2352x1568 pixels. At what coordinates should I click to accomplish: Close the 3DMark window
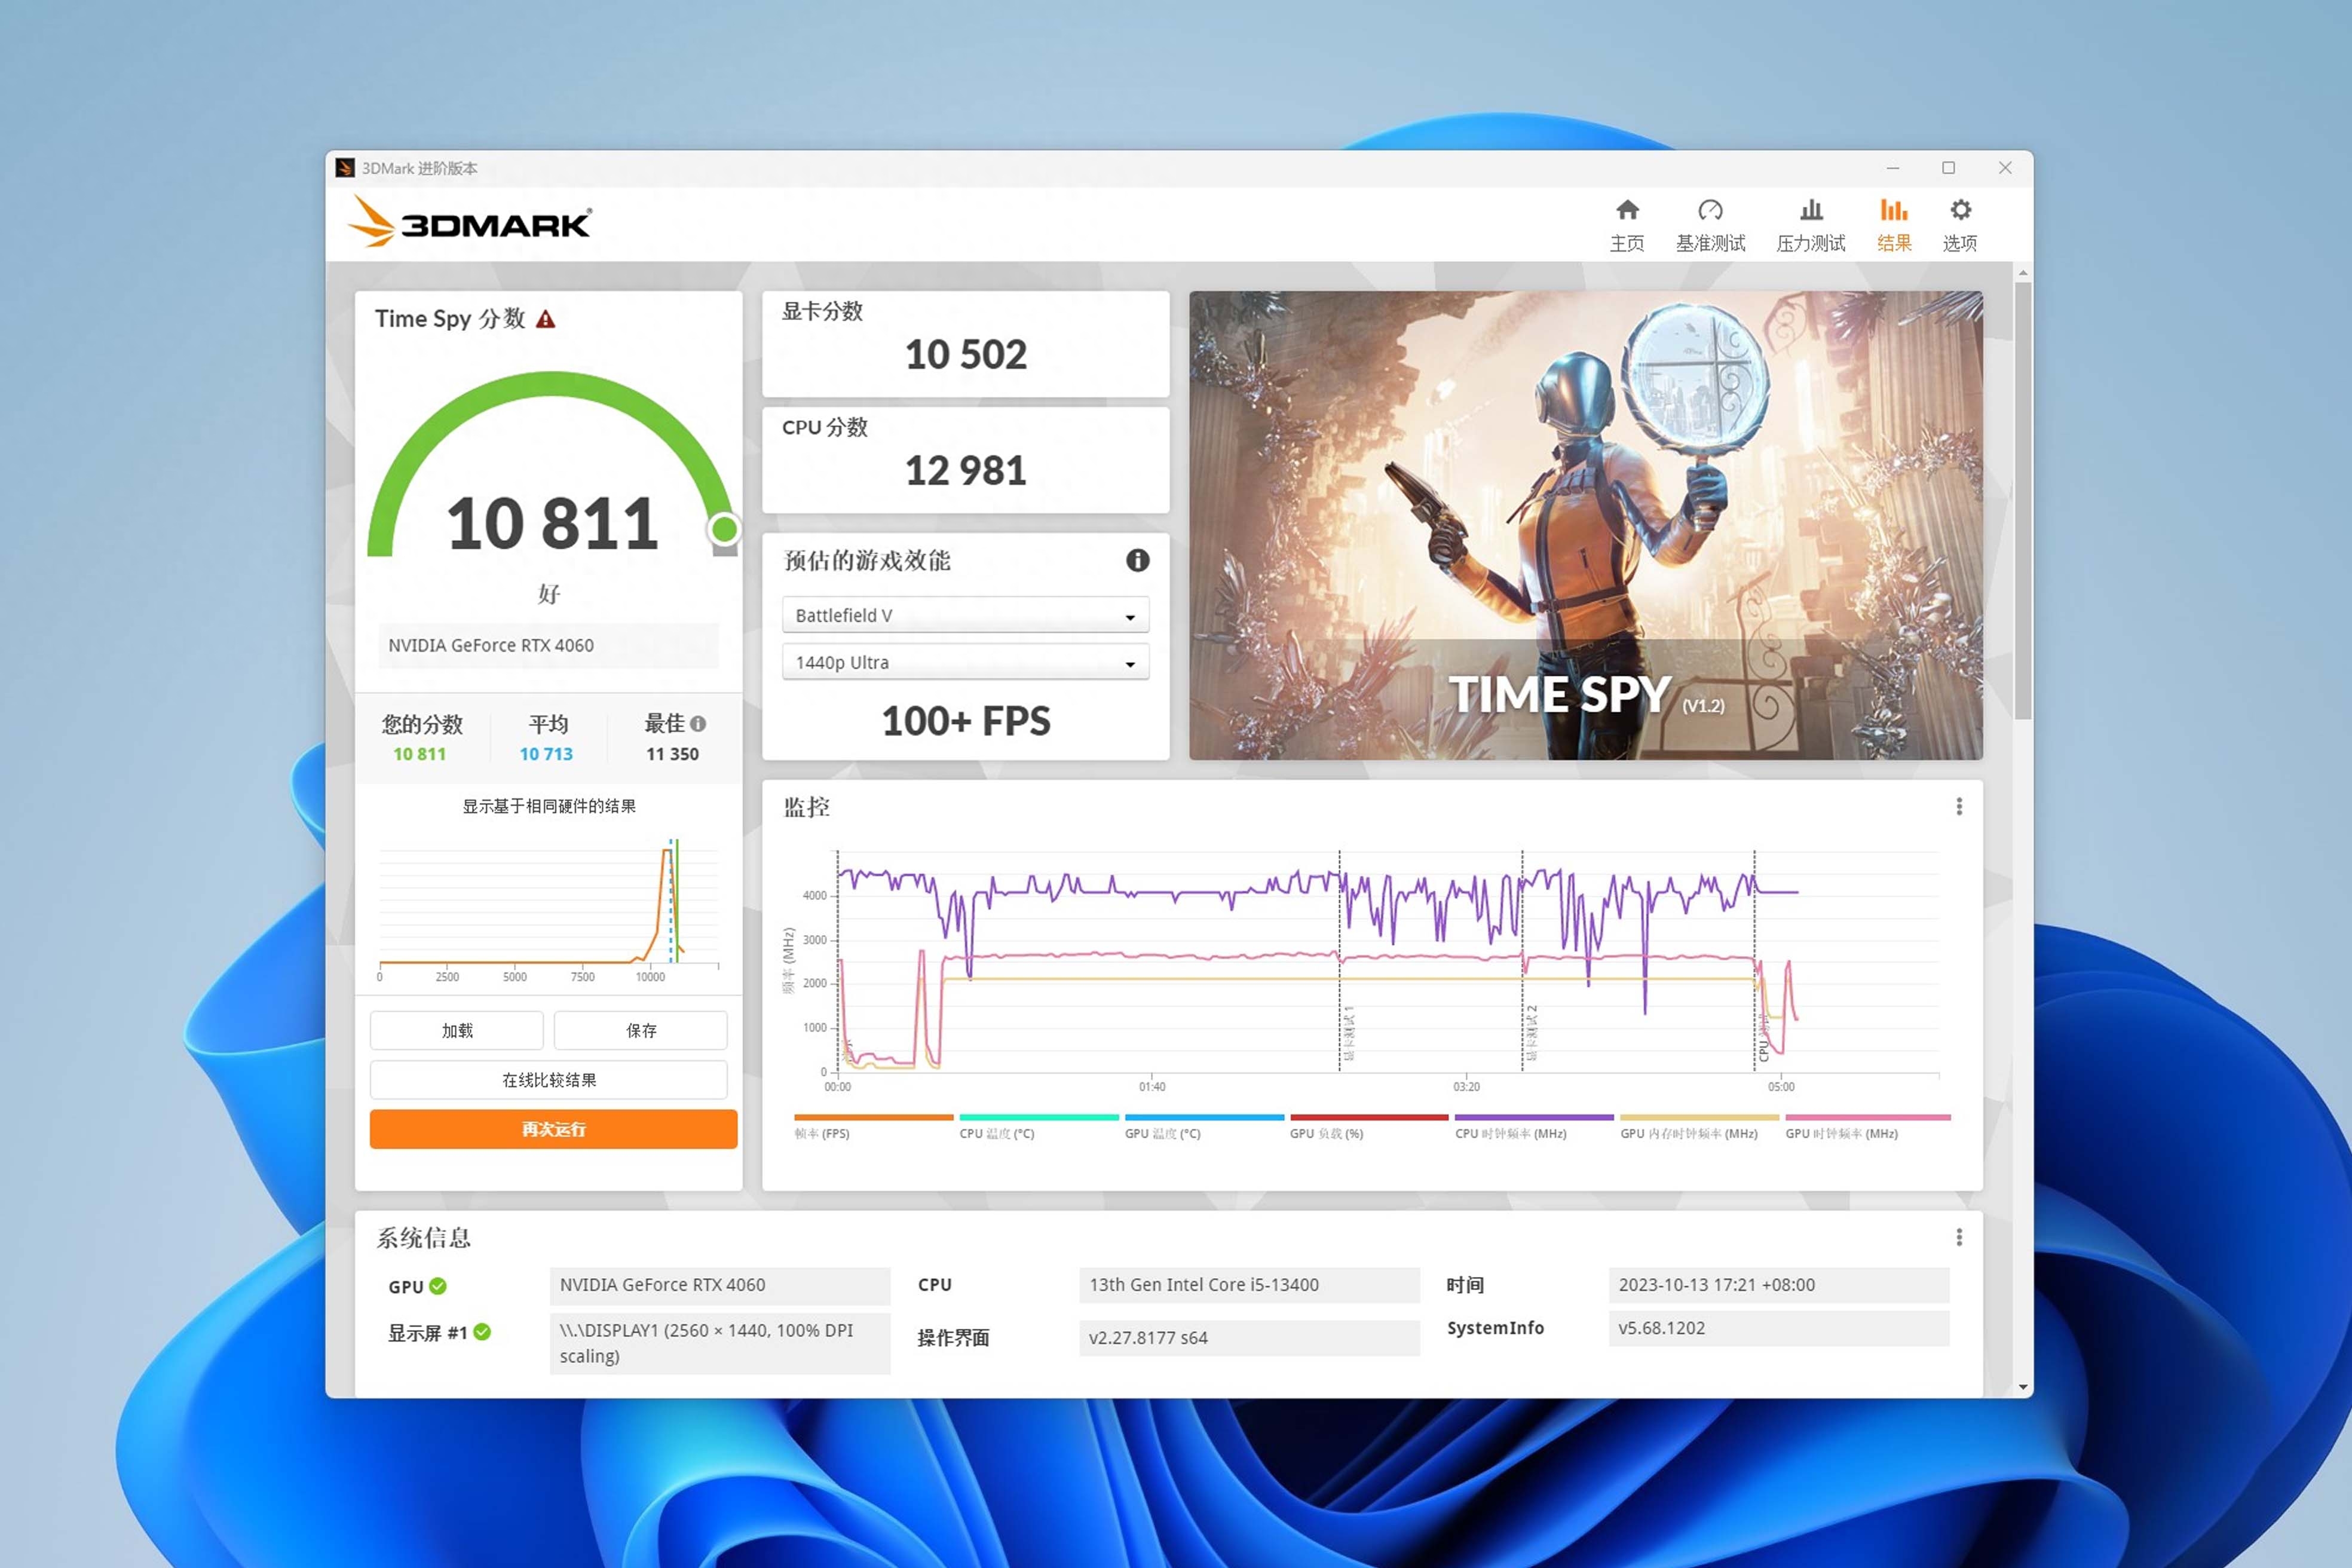2005,168
